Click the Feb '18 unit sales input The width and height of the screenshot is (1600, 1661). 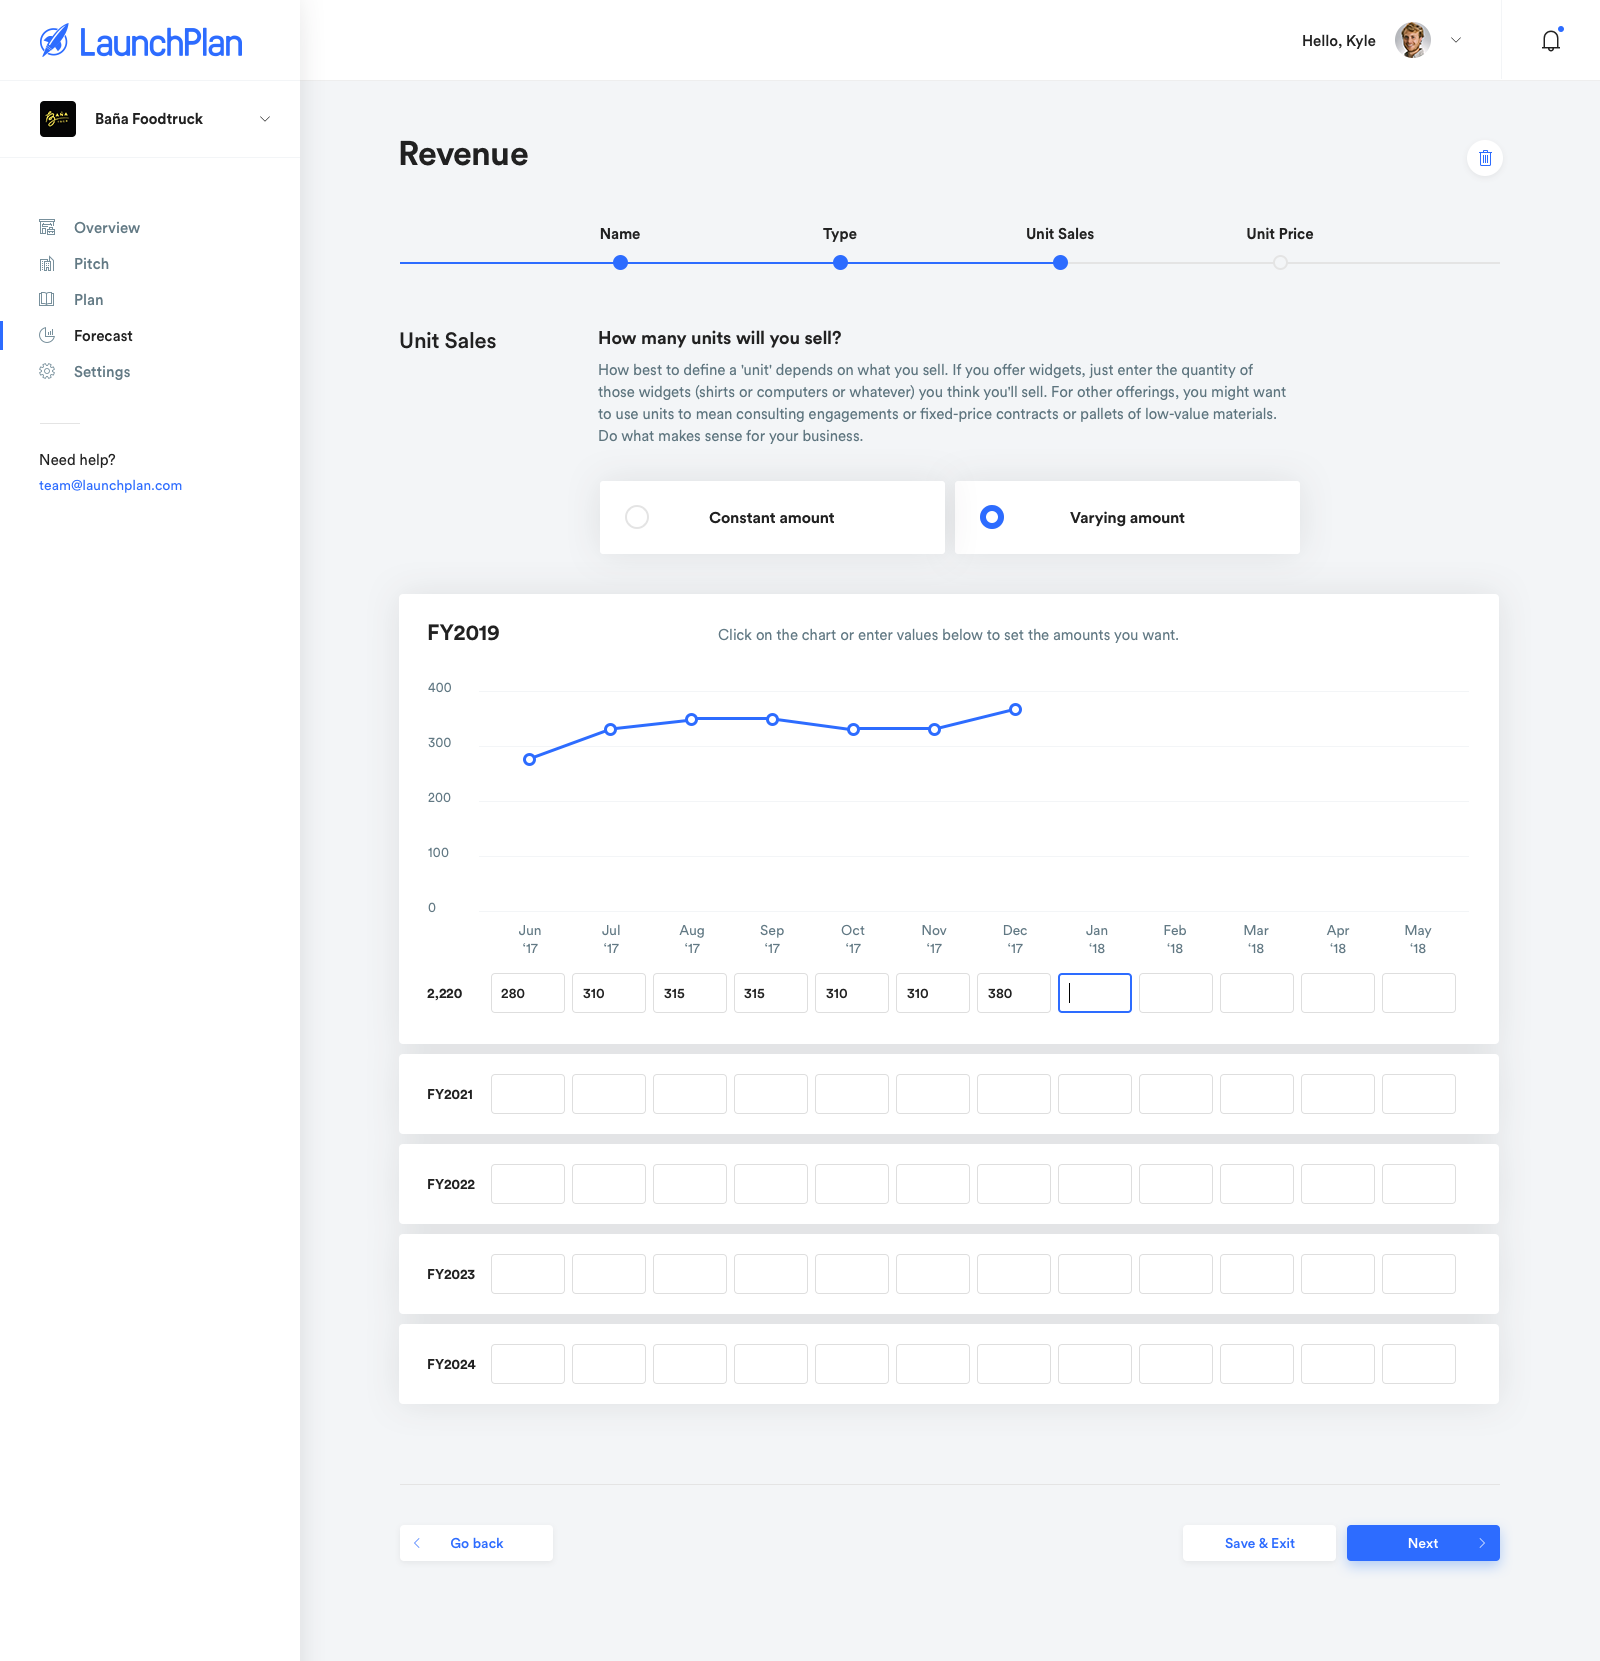[x=1175, y=993]
